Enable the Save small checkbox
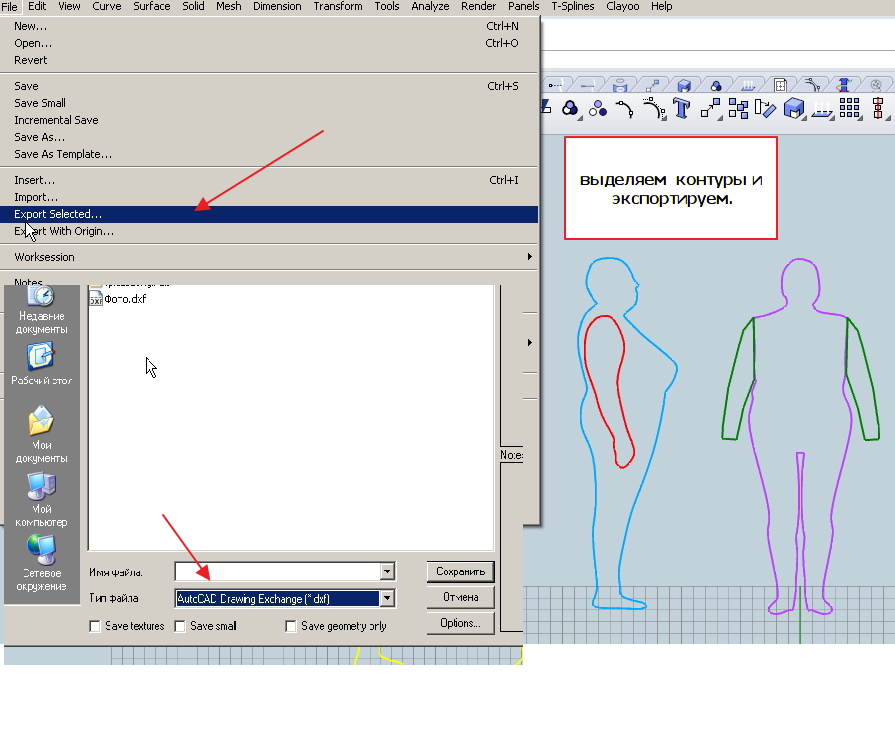Screen dimensions: 895x741 click(x=180, y=626)
